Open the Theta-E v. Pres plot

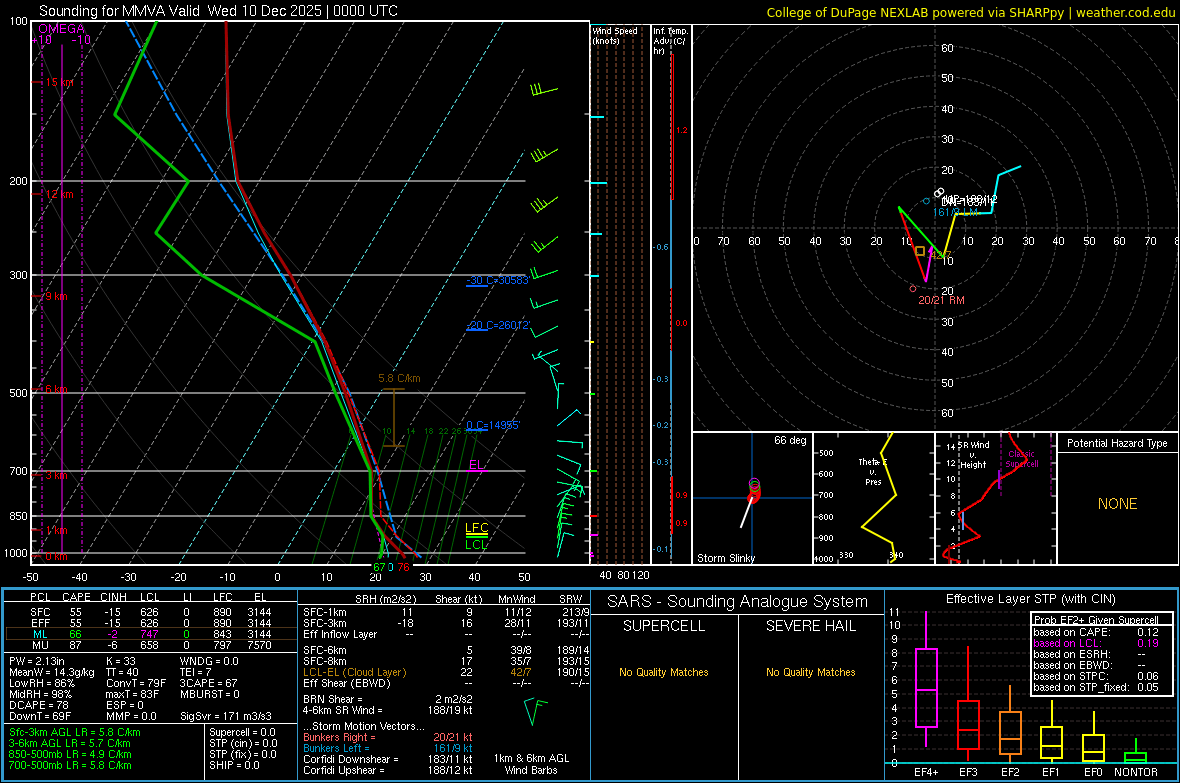click(873, 498)
